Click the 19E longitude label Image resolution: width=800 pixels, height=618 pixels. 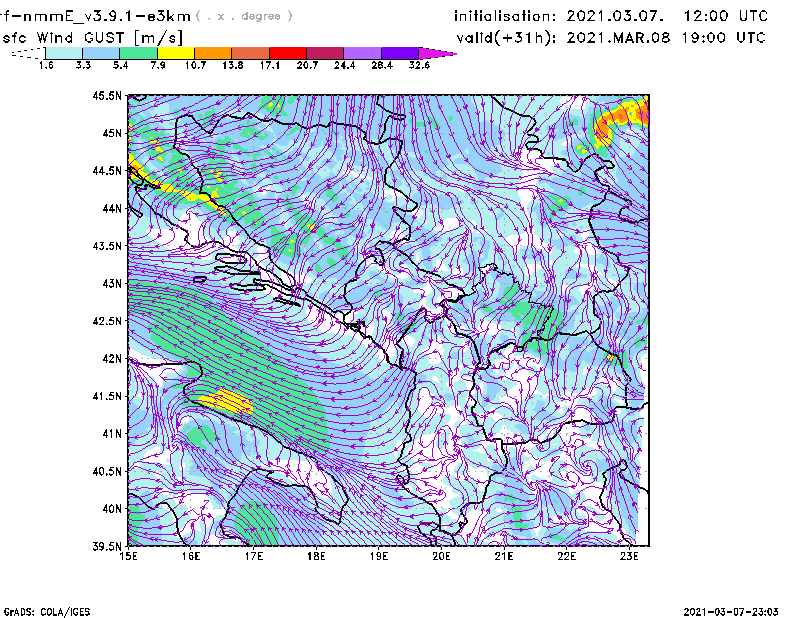point(379,556)
